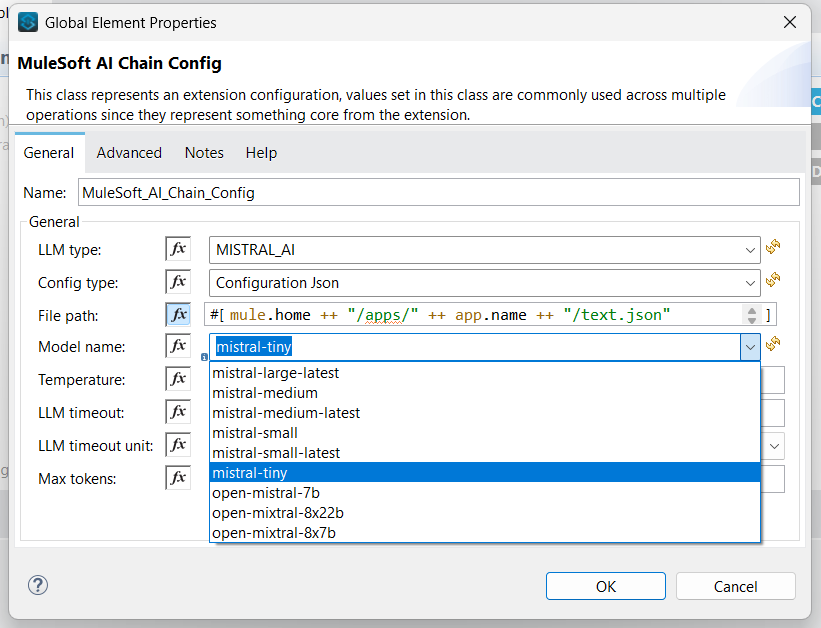
Task: Collapse the Model name dropdown arrow
Action: pyautogui.click(x=750, y=347)
